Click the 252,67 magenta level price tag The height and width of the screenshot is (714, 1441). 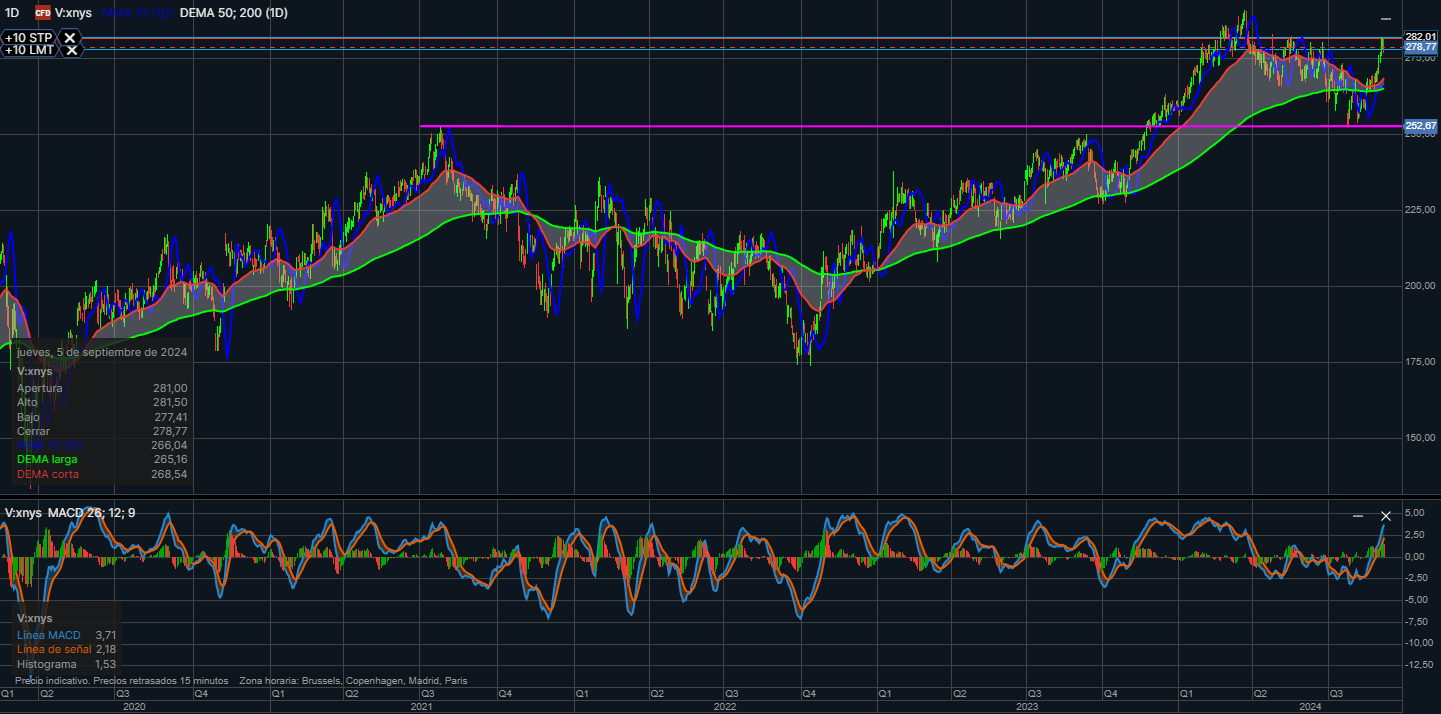(1420, 126)
